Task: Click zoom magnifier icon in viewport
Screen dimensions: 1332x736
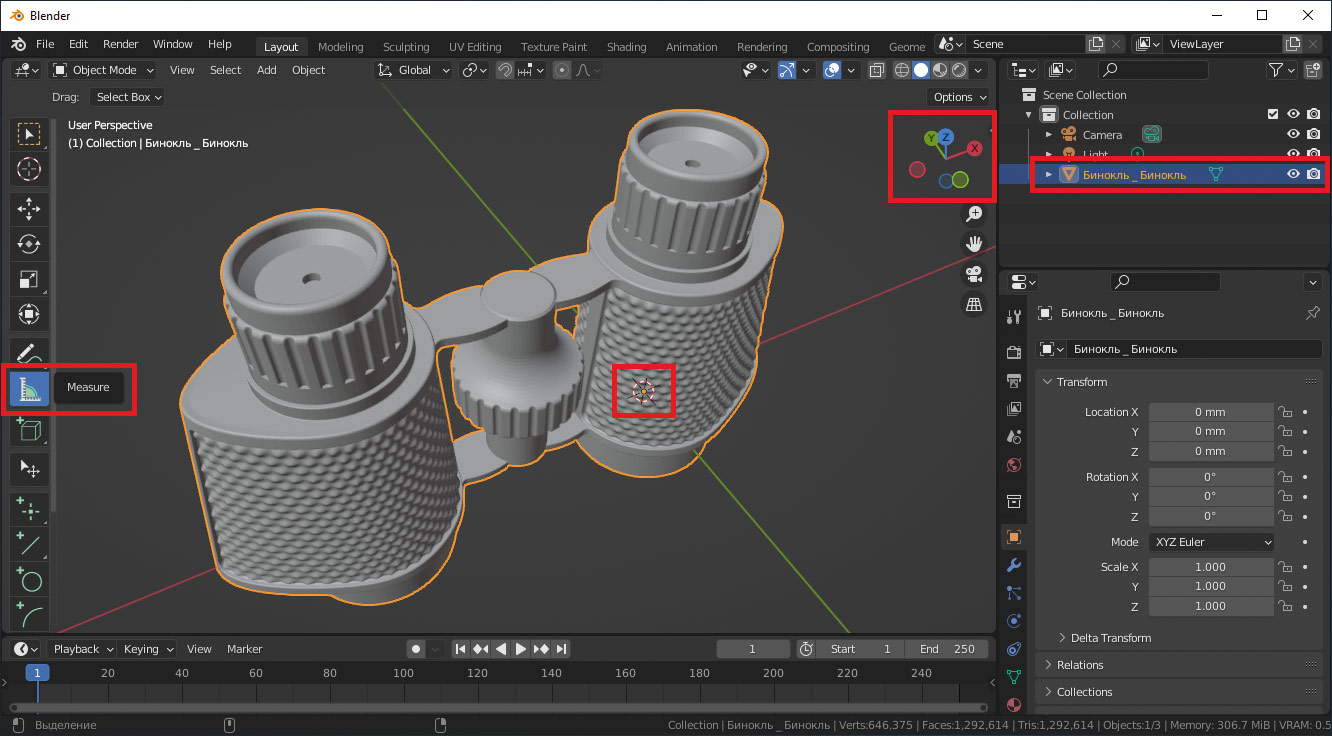Action: click(974, 214)
